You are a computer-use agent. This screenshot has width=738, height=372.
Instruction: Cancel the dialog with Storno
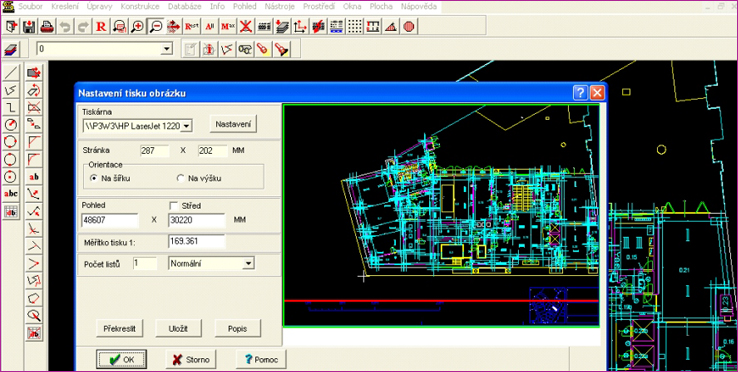coord(191,360)
